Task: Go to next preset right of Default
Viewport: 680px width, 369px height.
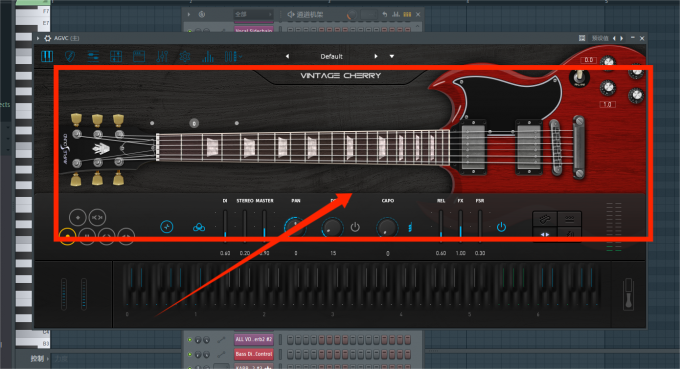Action: point(376,56)
